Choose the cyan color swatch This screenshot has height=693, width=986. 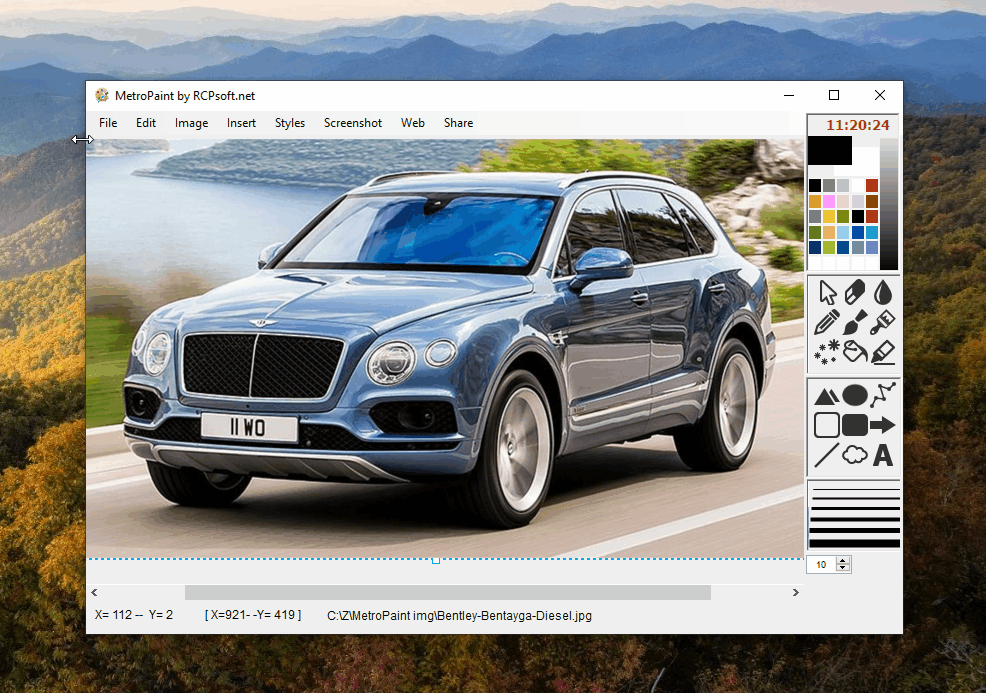pyautogui.click(x=872, y=232)
